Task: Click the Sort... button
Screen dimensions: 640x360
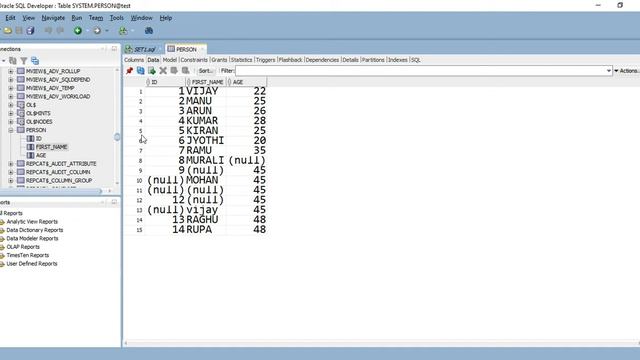Action: click(205, 71)
